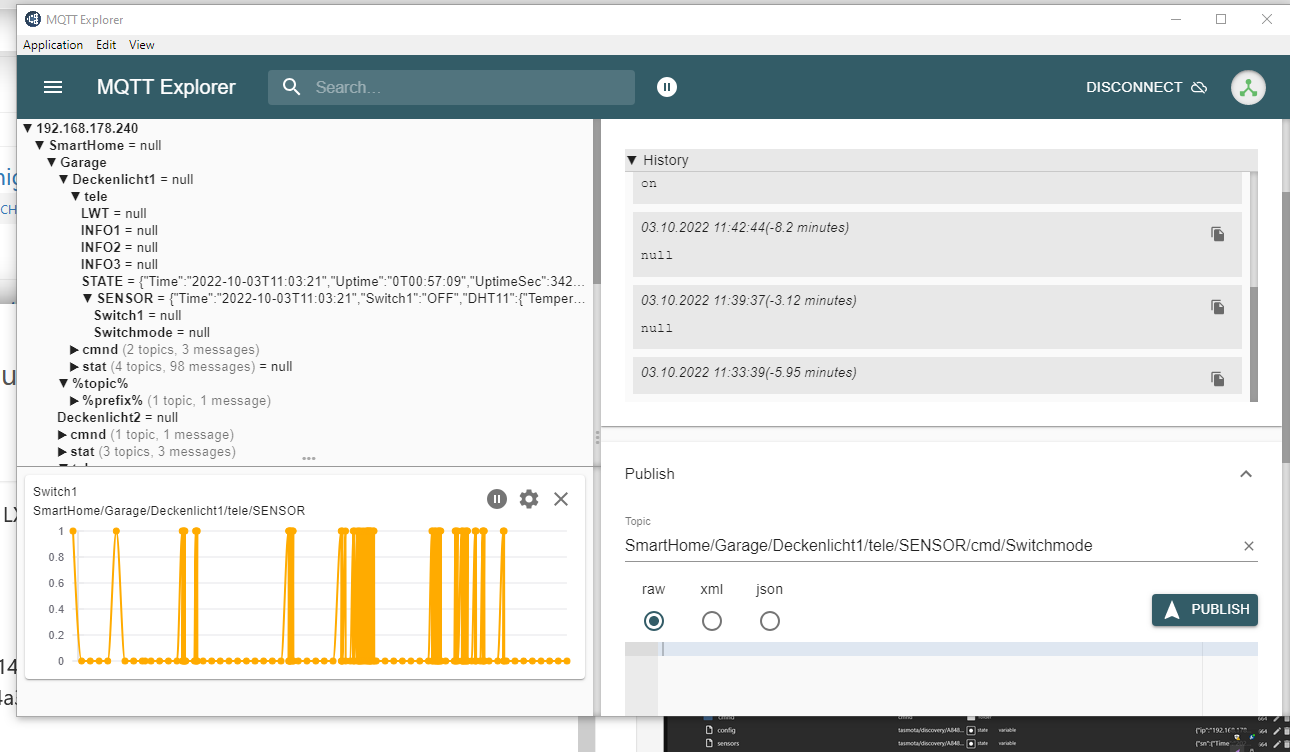Open Switch1 chart settings gear
1290x752 pixels.
coord(529,499)
